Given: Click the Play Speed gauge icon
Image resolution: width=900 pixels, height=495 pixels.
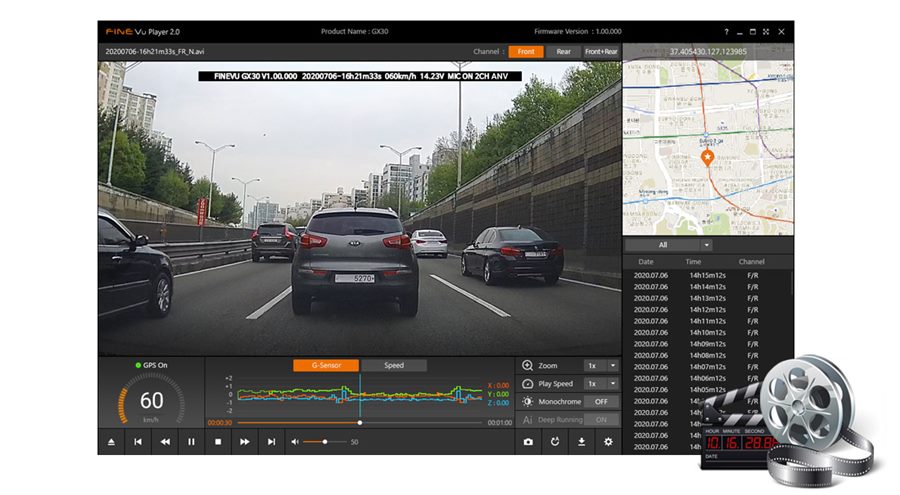Looking at the screenshot, I should [527, 384].
